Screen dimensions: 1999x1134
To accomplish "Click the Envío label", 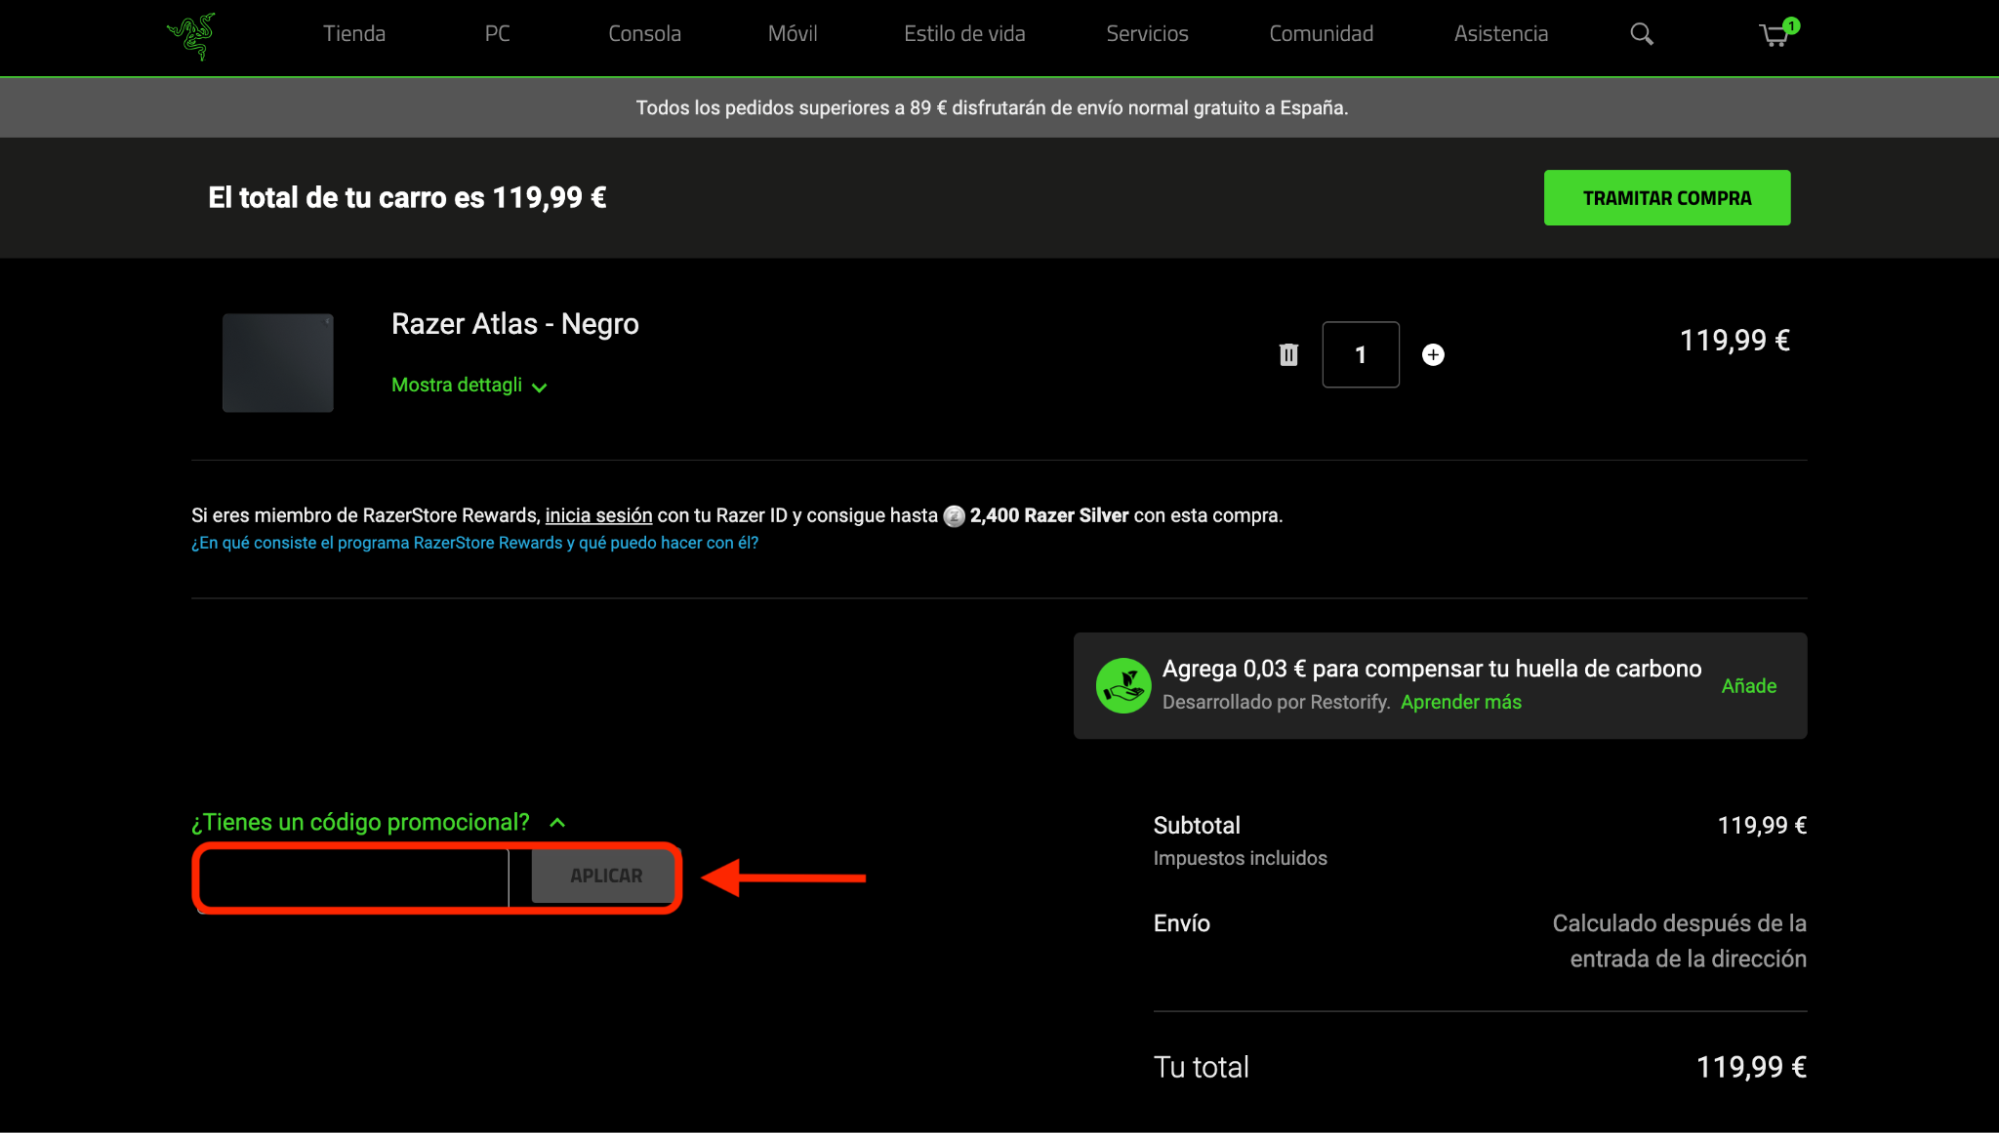I will coord(1181,924).
